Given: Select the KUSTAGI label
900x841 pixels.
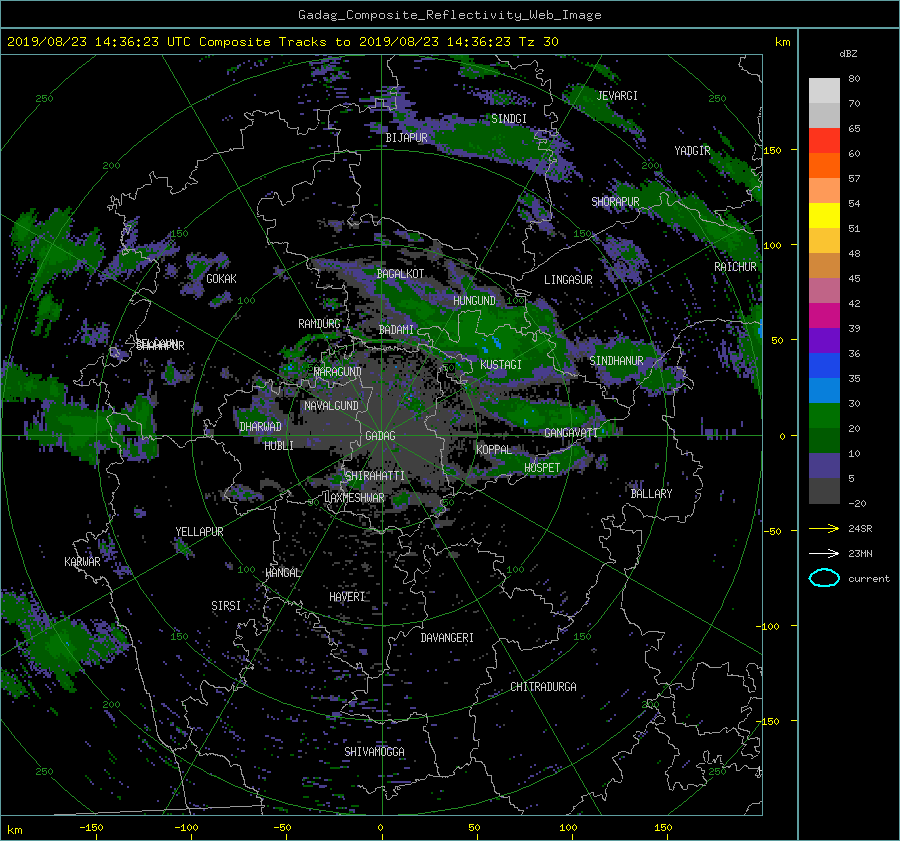Looking at the screenshot, I should [x=501, y=365].
